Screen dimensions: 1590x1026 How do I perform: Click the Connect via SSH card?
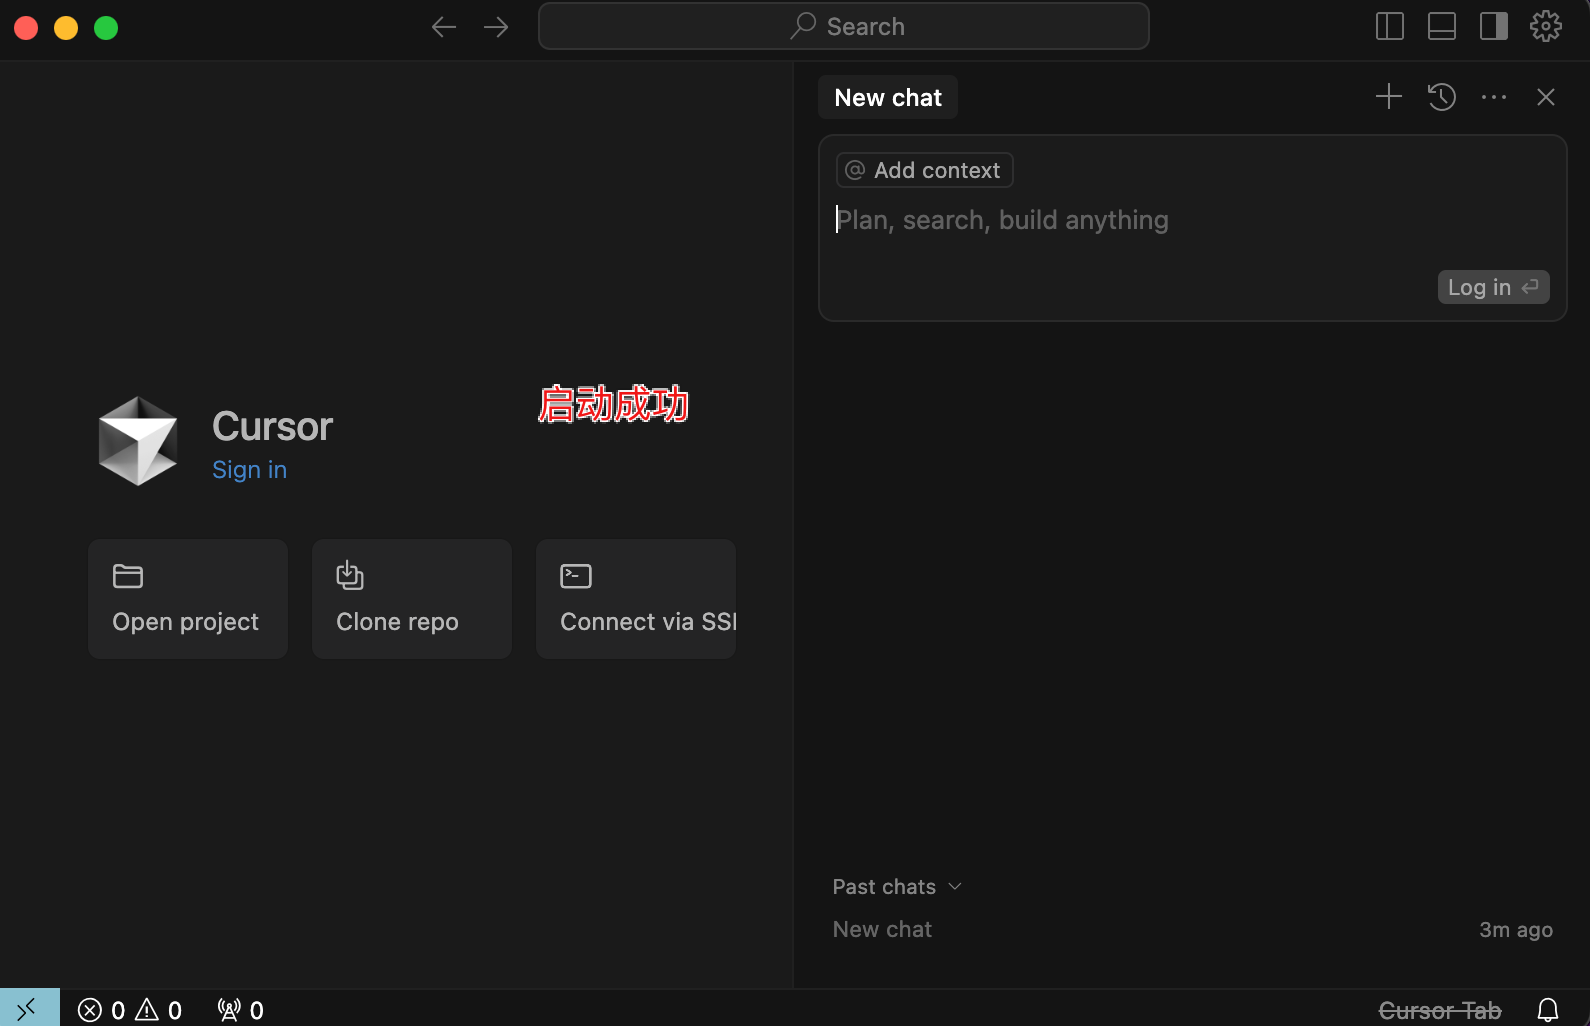pyautogui.click(x=636, y=599)
